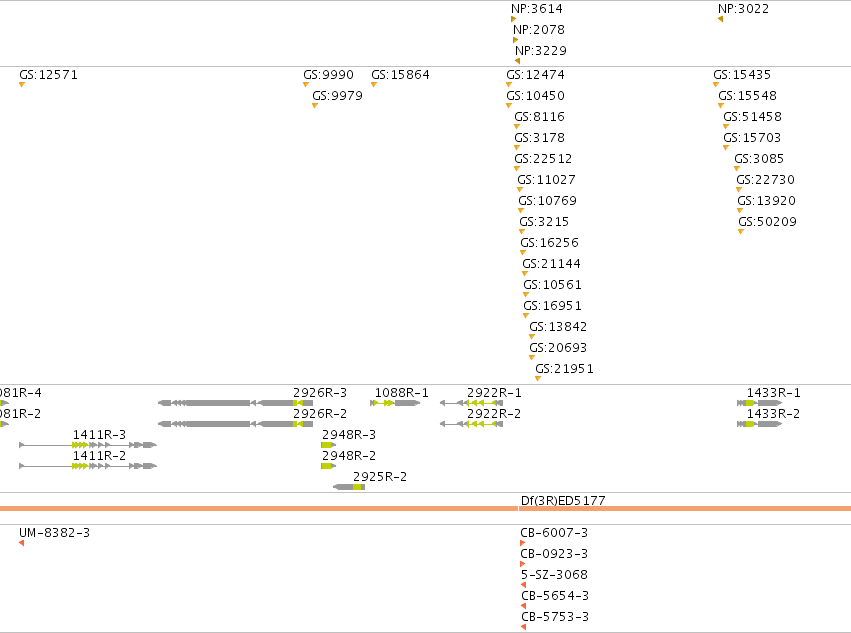Select the GS:21144 insertion label
This screenshot has height=633, width=851.
pyautogui.click(x=551, y=264)
